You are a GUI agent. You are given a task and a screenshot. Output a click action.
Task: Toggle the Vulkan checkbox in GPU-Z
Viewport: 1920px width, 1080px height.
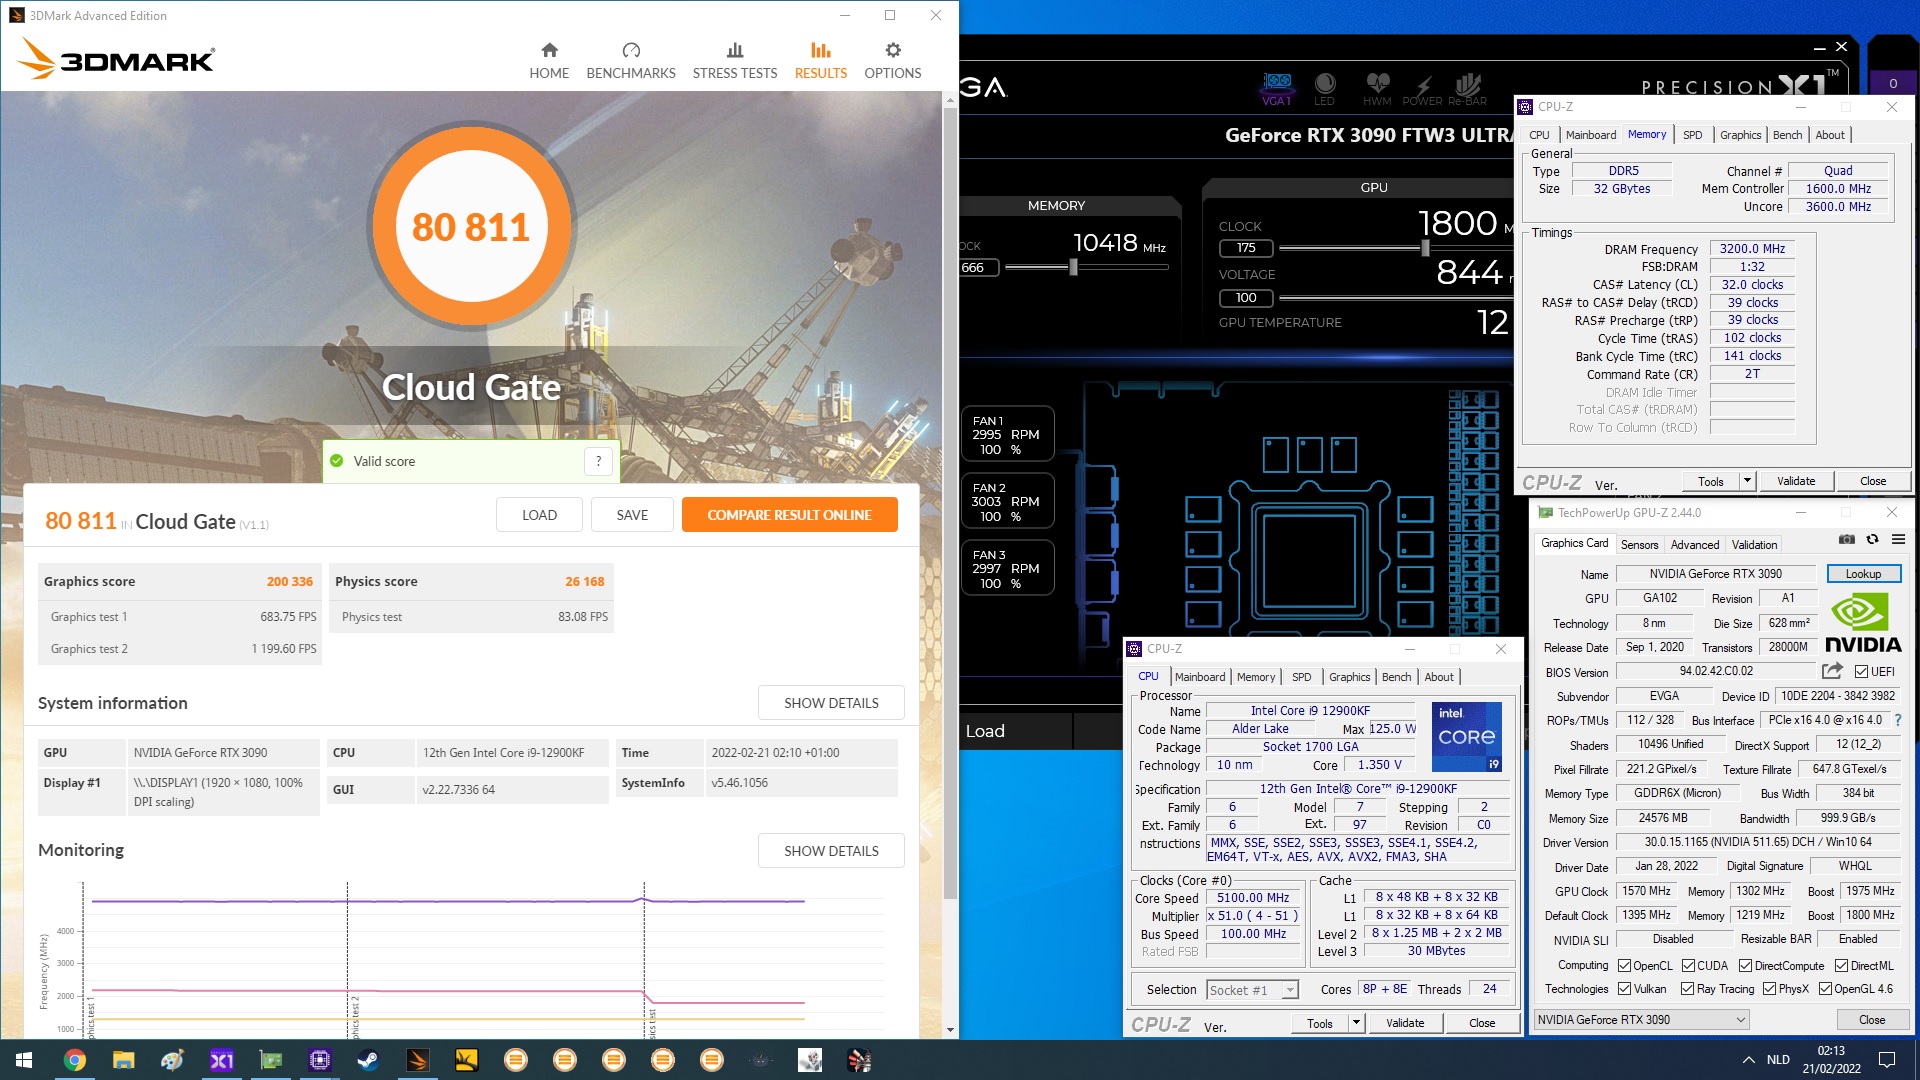(x=1625, y=989)
